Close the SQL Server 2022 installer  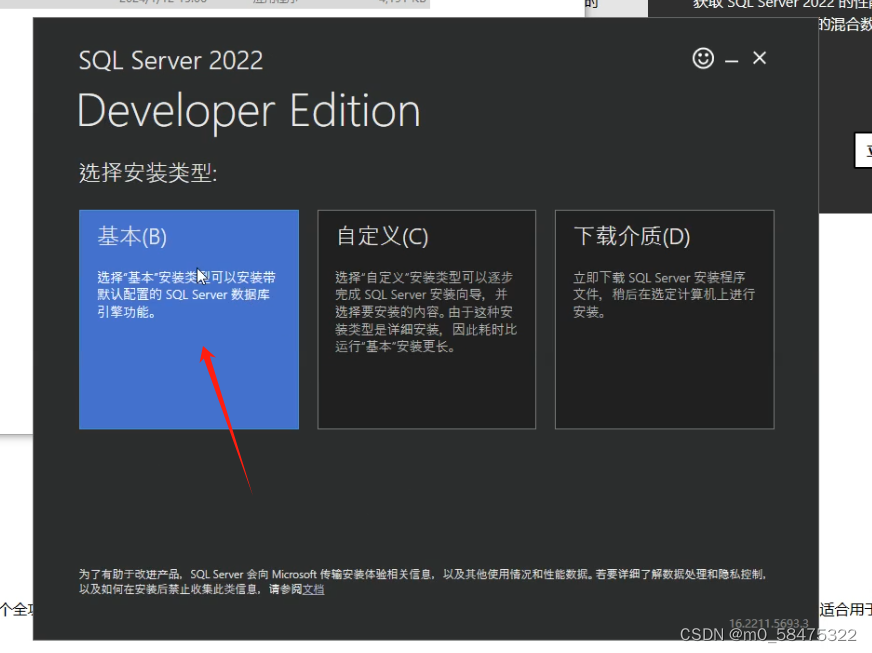coord(759,58)
